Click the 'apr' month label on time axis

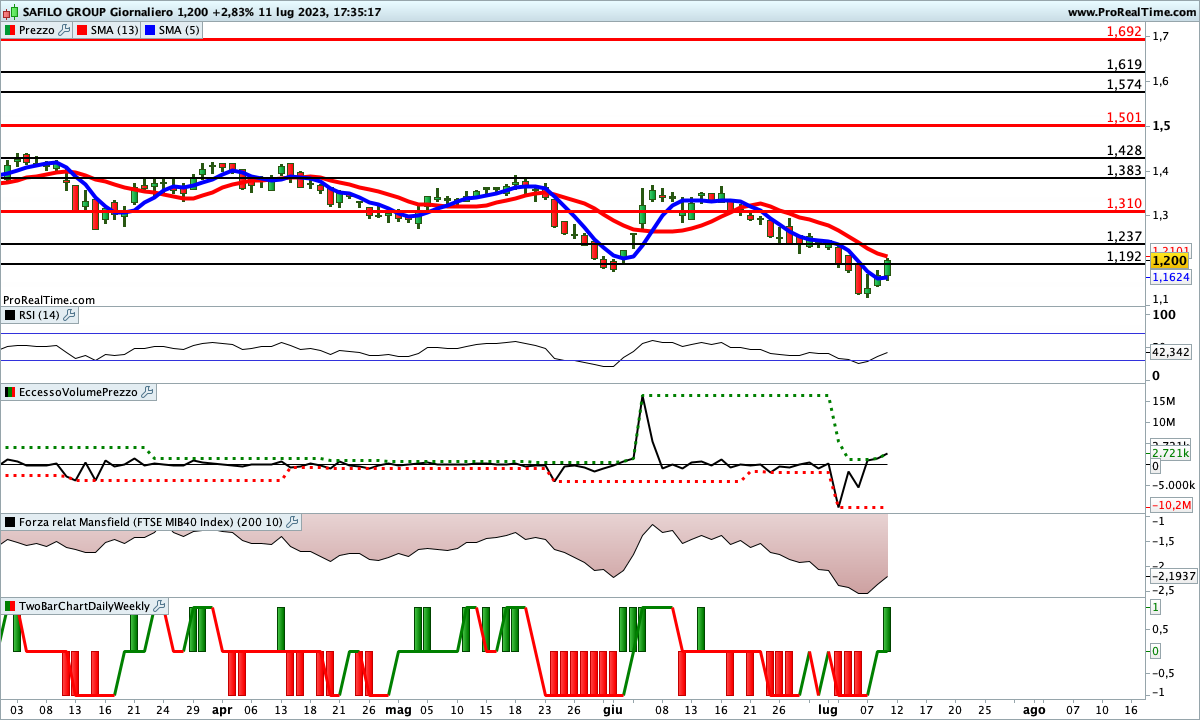(x=222, y=709)
